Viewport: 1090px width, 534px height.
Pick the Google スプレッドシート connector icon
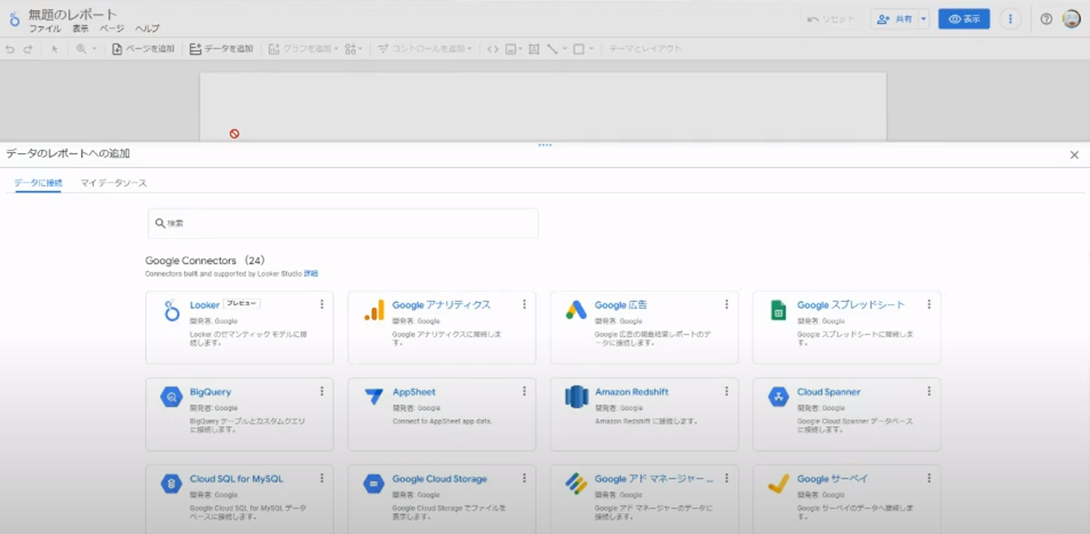[x=778, y=311]
